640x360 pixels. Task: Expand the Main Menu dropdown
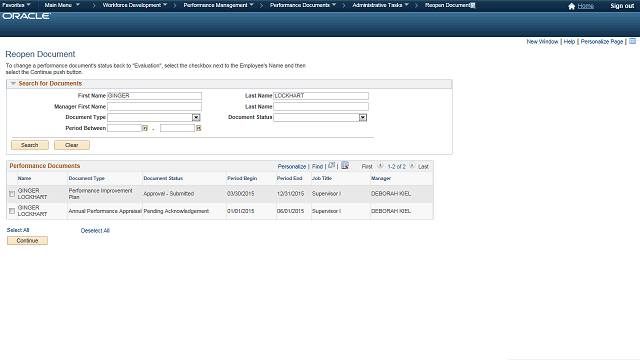[x=62, y=5]
